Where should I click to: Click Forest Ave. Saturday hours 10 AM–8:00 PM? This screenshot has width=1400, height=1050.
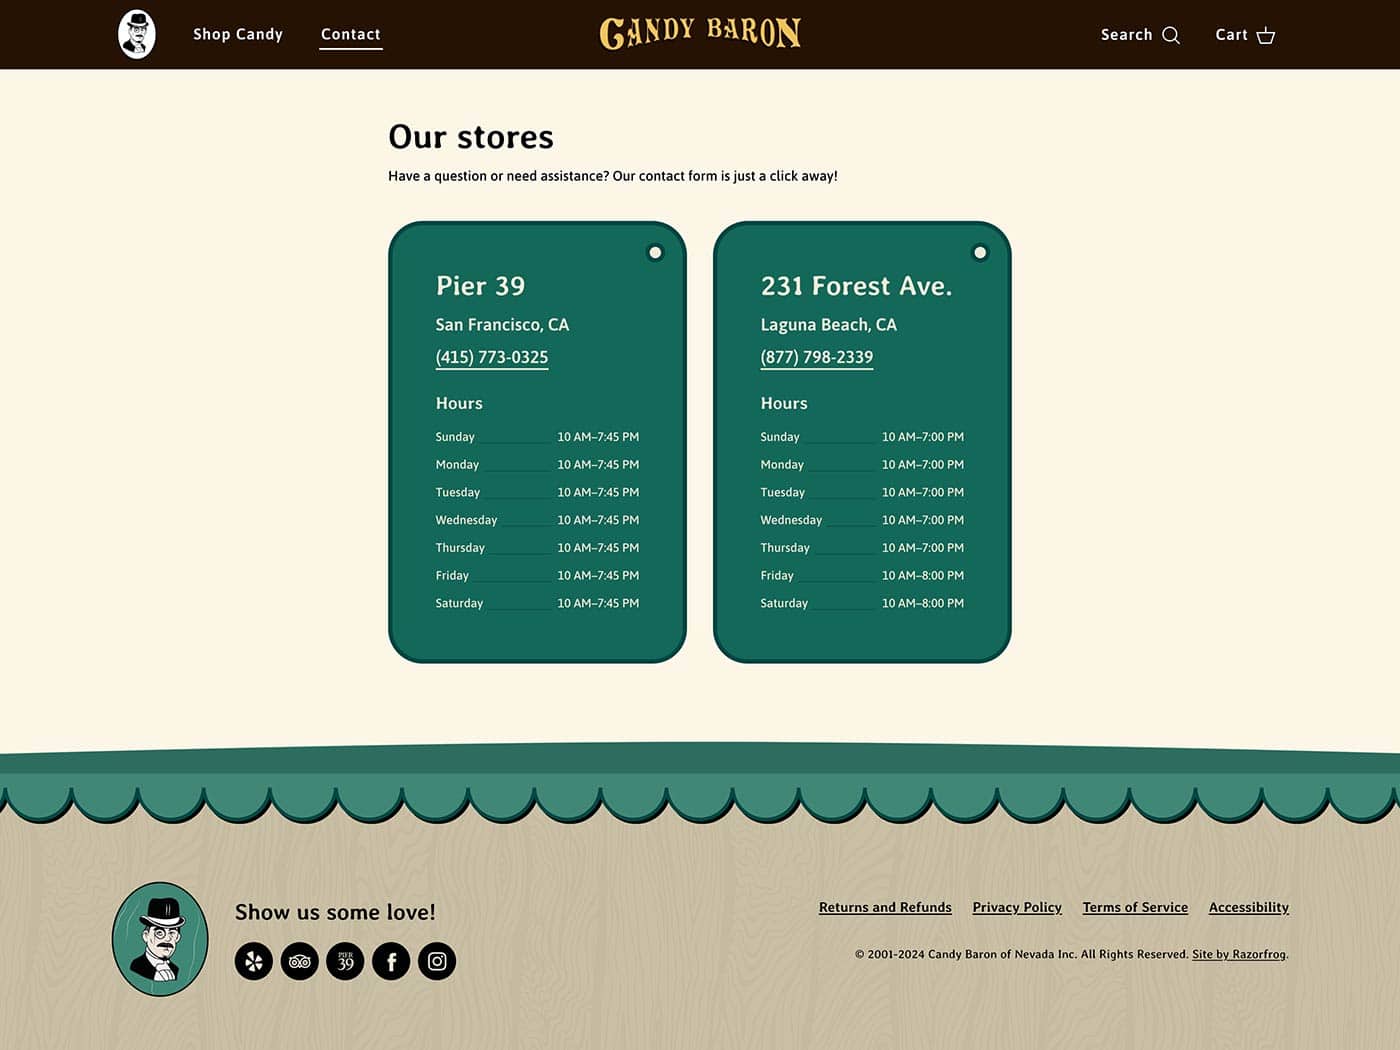coord(923,603)
